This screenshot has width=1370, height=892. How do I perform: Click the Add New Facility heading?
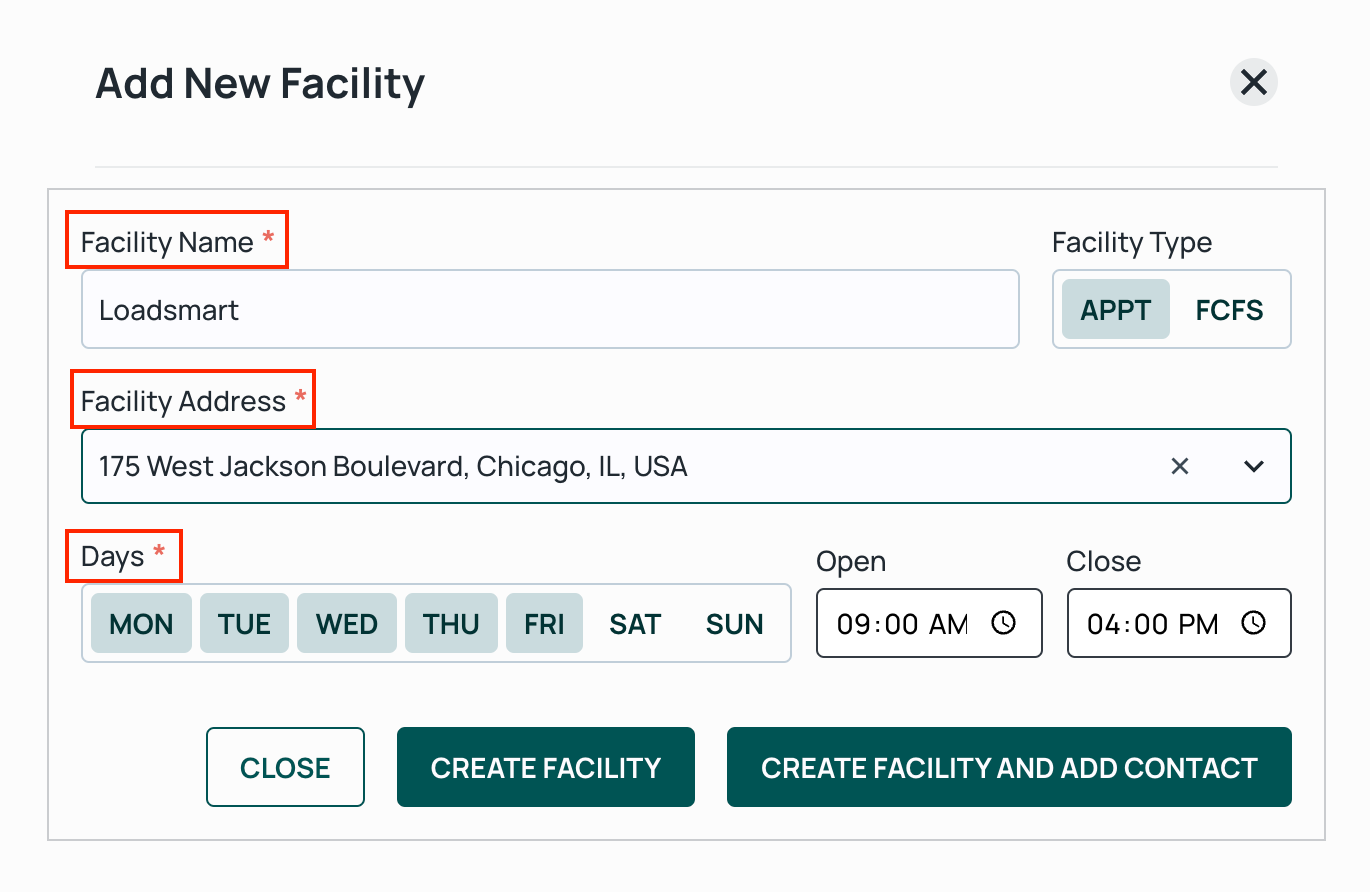260,83
